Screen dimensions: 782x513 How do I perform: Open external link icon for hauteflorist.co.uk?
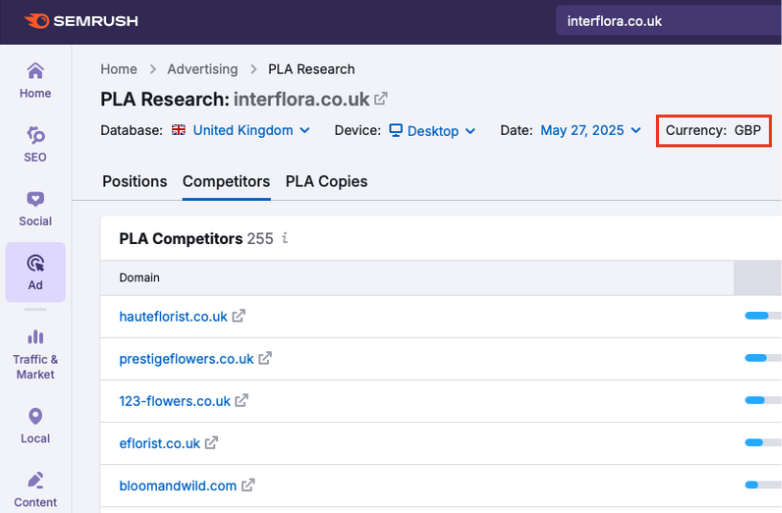pos(239,316)
